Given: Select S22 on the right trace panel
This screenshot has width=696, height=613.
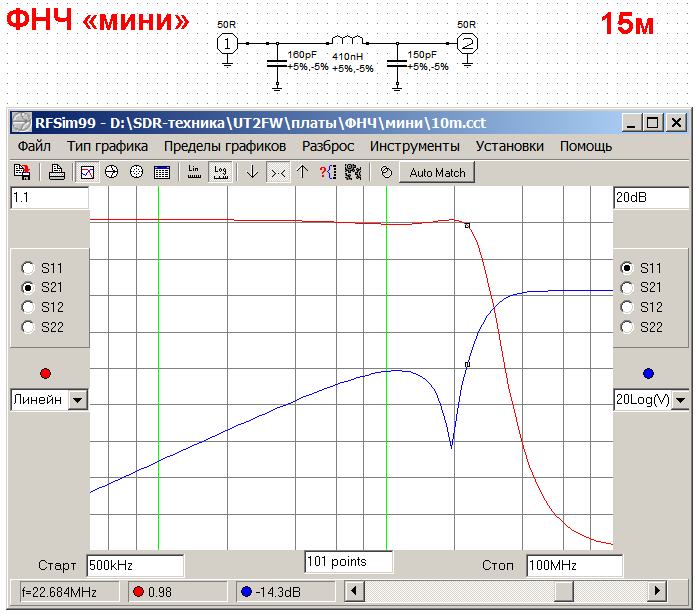Looking at the screenshot, I should [x=627, y=327].
